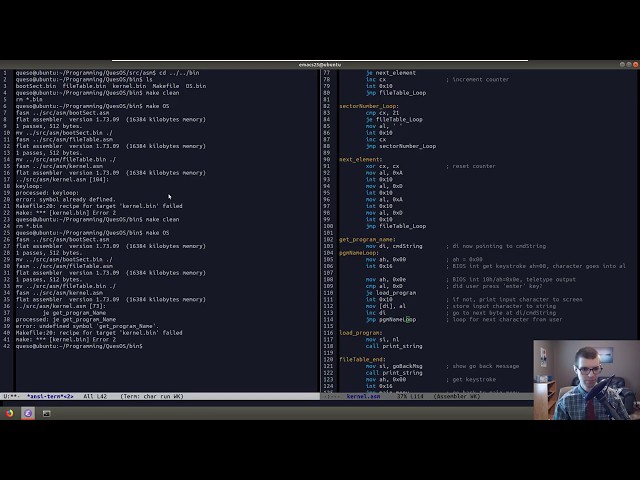Screen dimensions: 640x480
Task: Click 'make OS' on terminal line 6
Action: (158, 106)
